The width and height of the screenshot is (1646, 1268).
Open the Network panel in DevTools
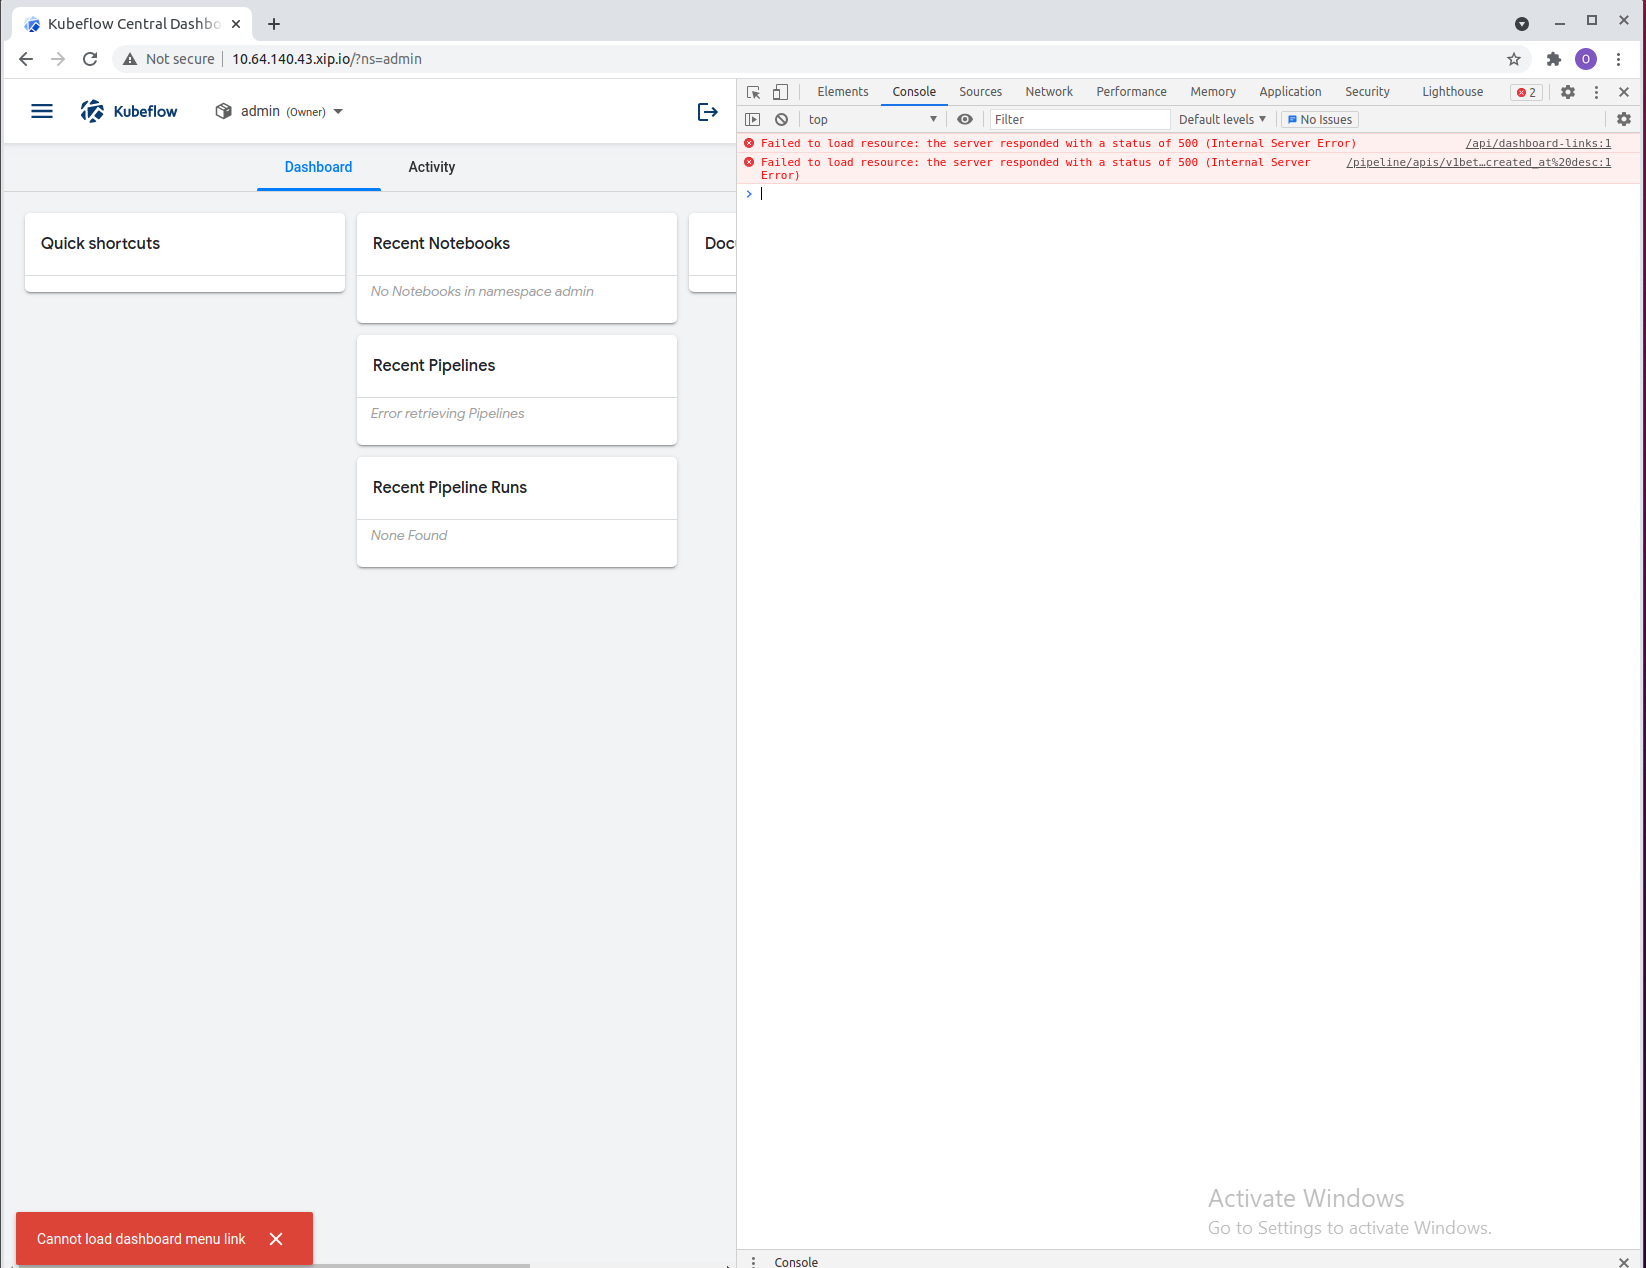coord(1048,91)
